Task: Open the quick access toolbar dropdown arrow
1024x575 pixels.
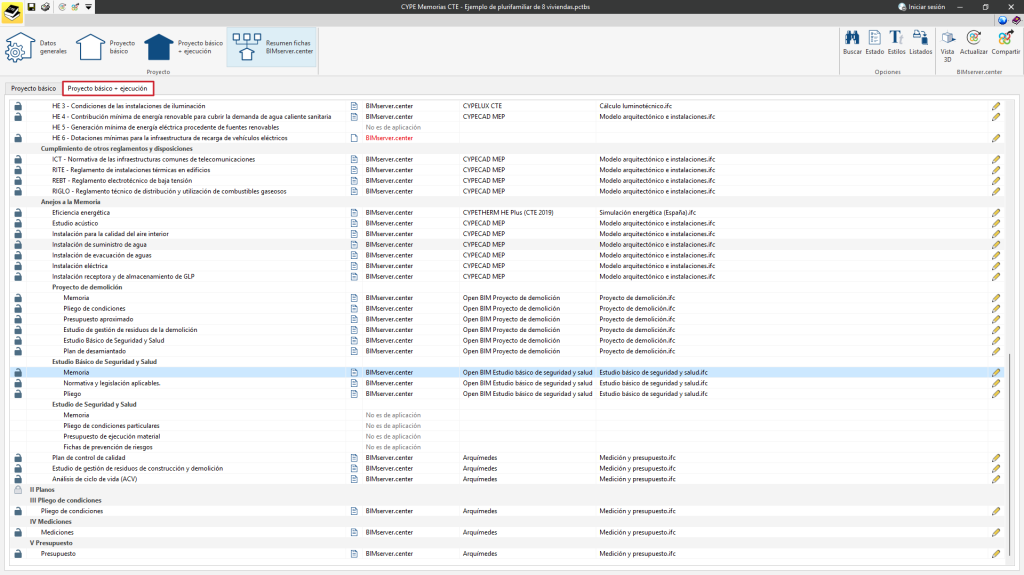Action: coord(88,7)
